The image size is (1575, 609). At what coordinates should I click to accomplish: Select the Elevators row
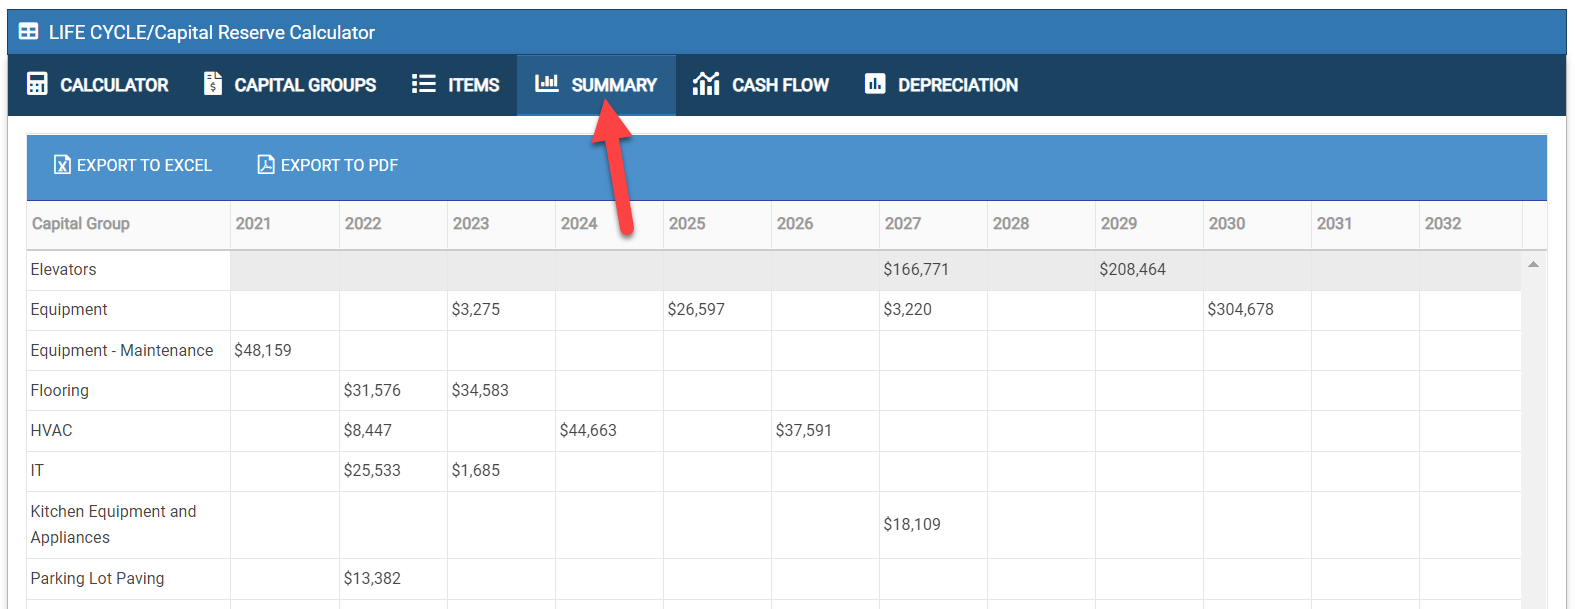64,270
